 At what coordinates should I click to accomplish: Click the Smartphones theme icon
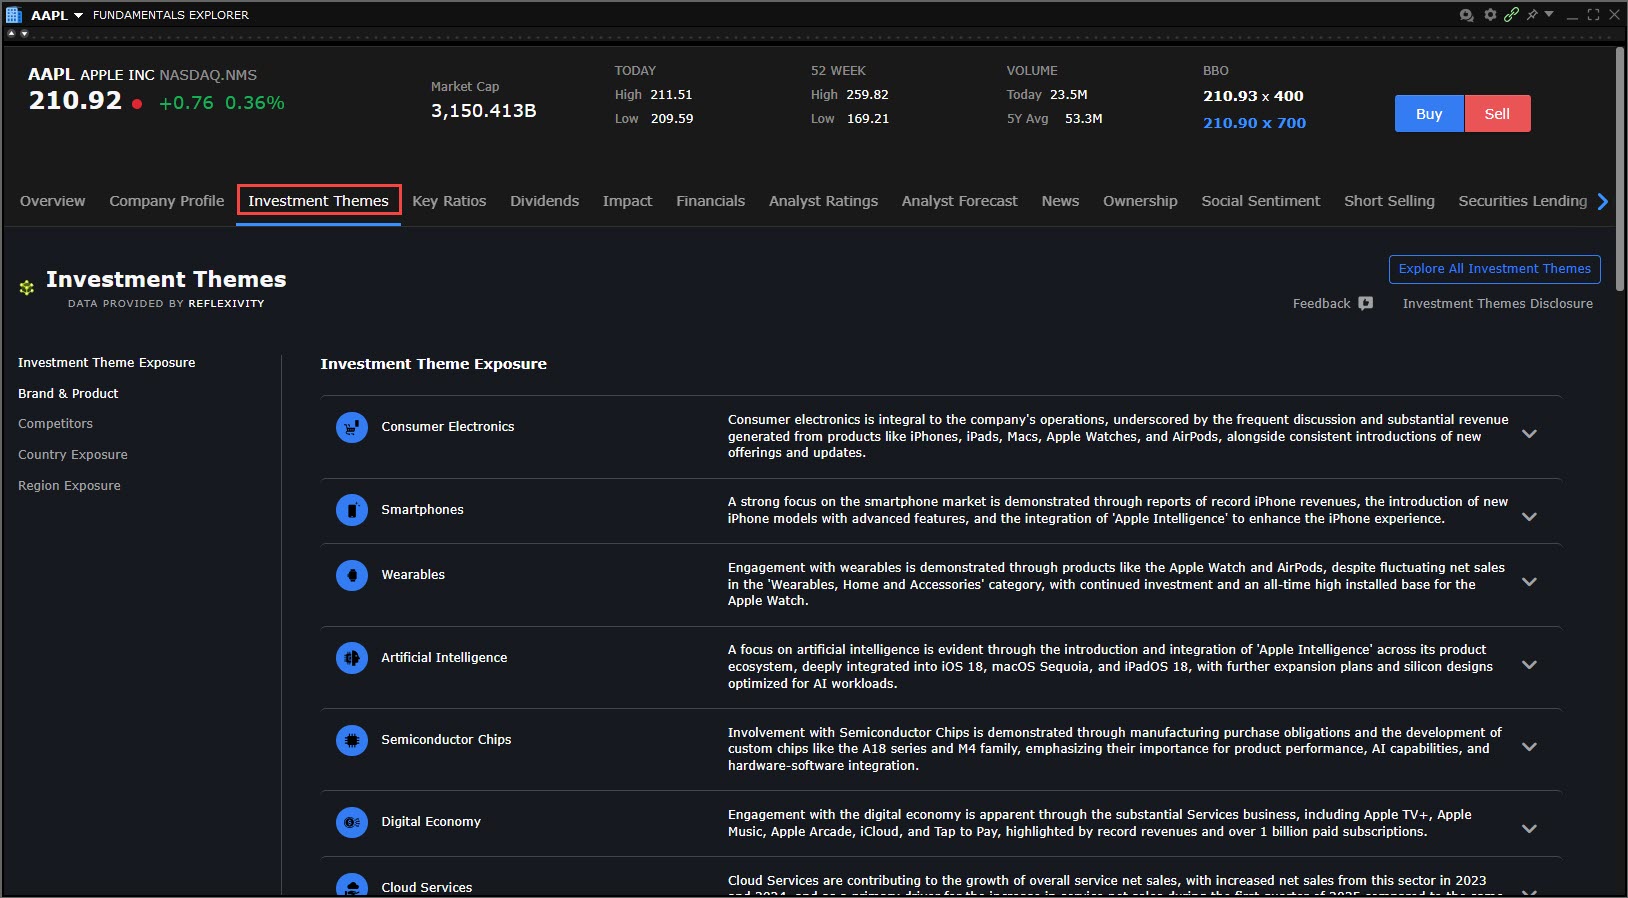(x=352, y=510)
